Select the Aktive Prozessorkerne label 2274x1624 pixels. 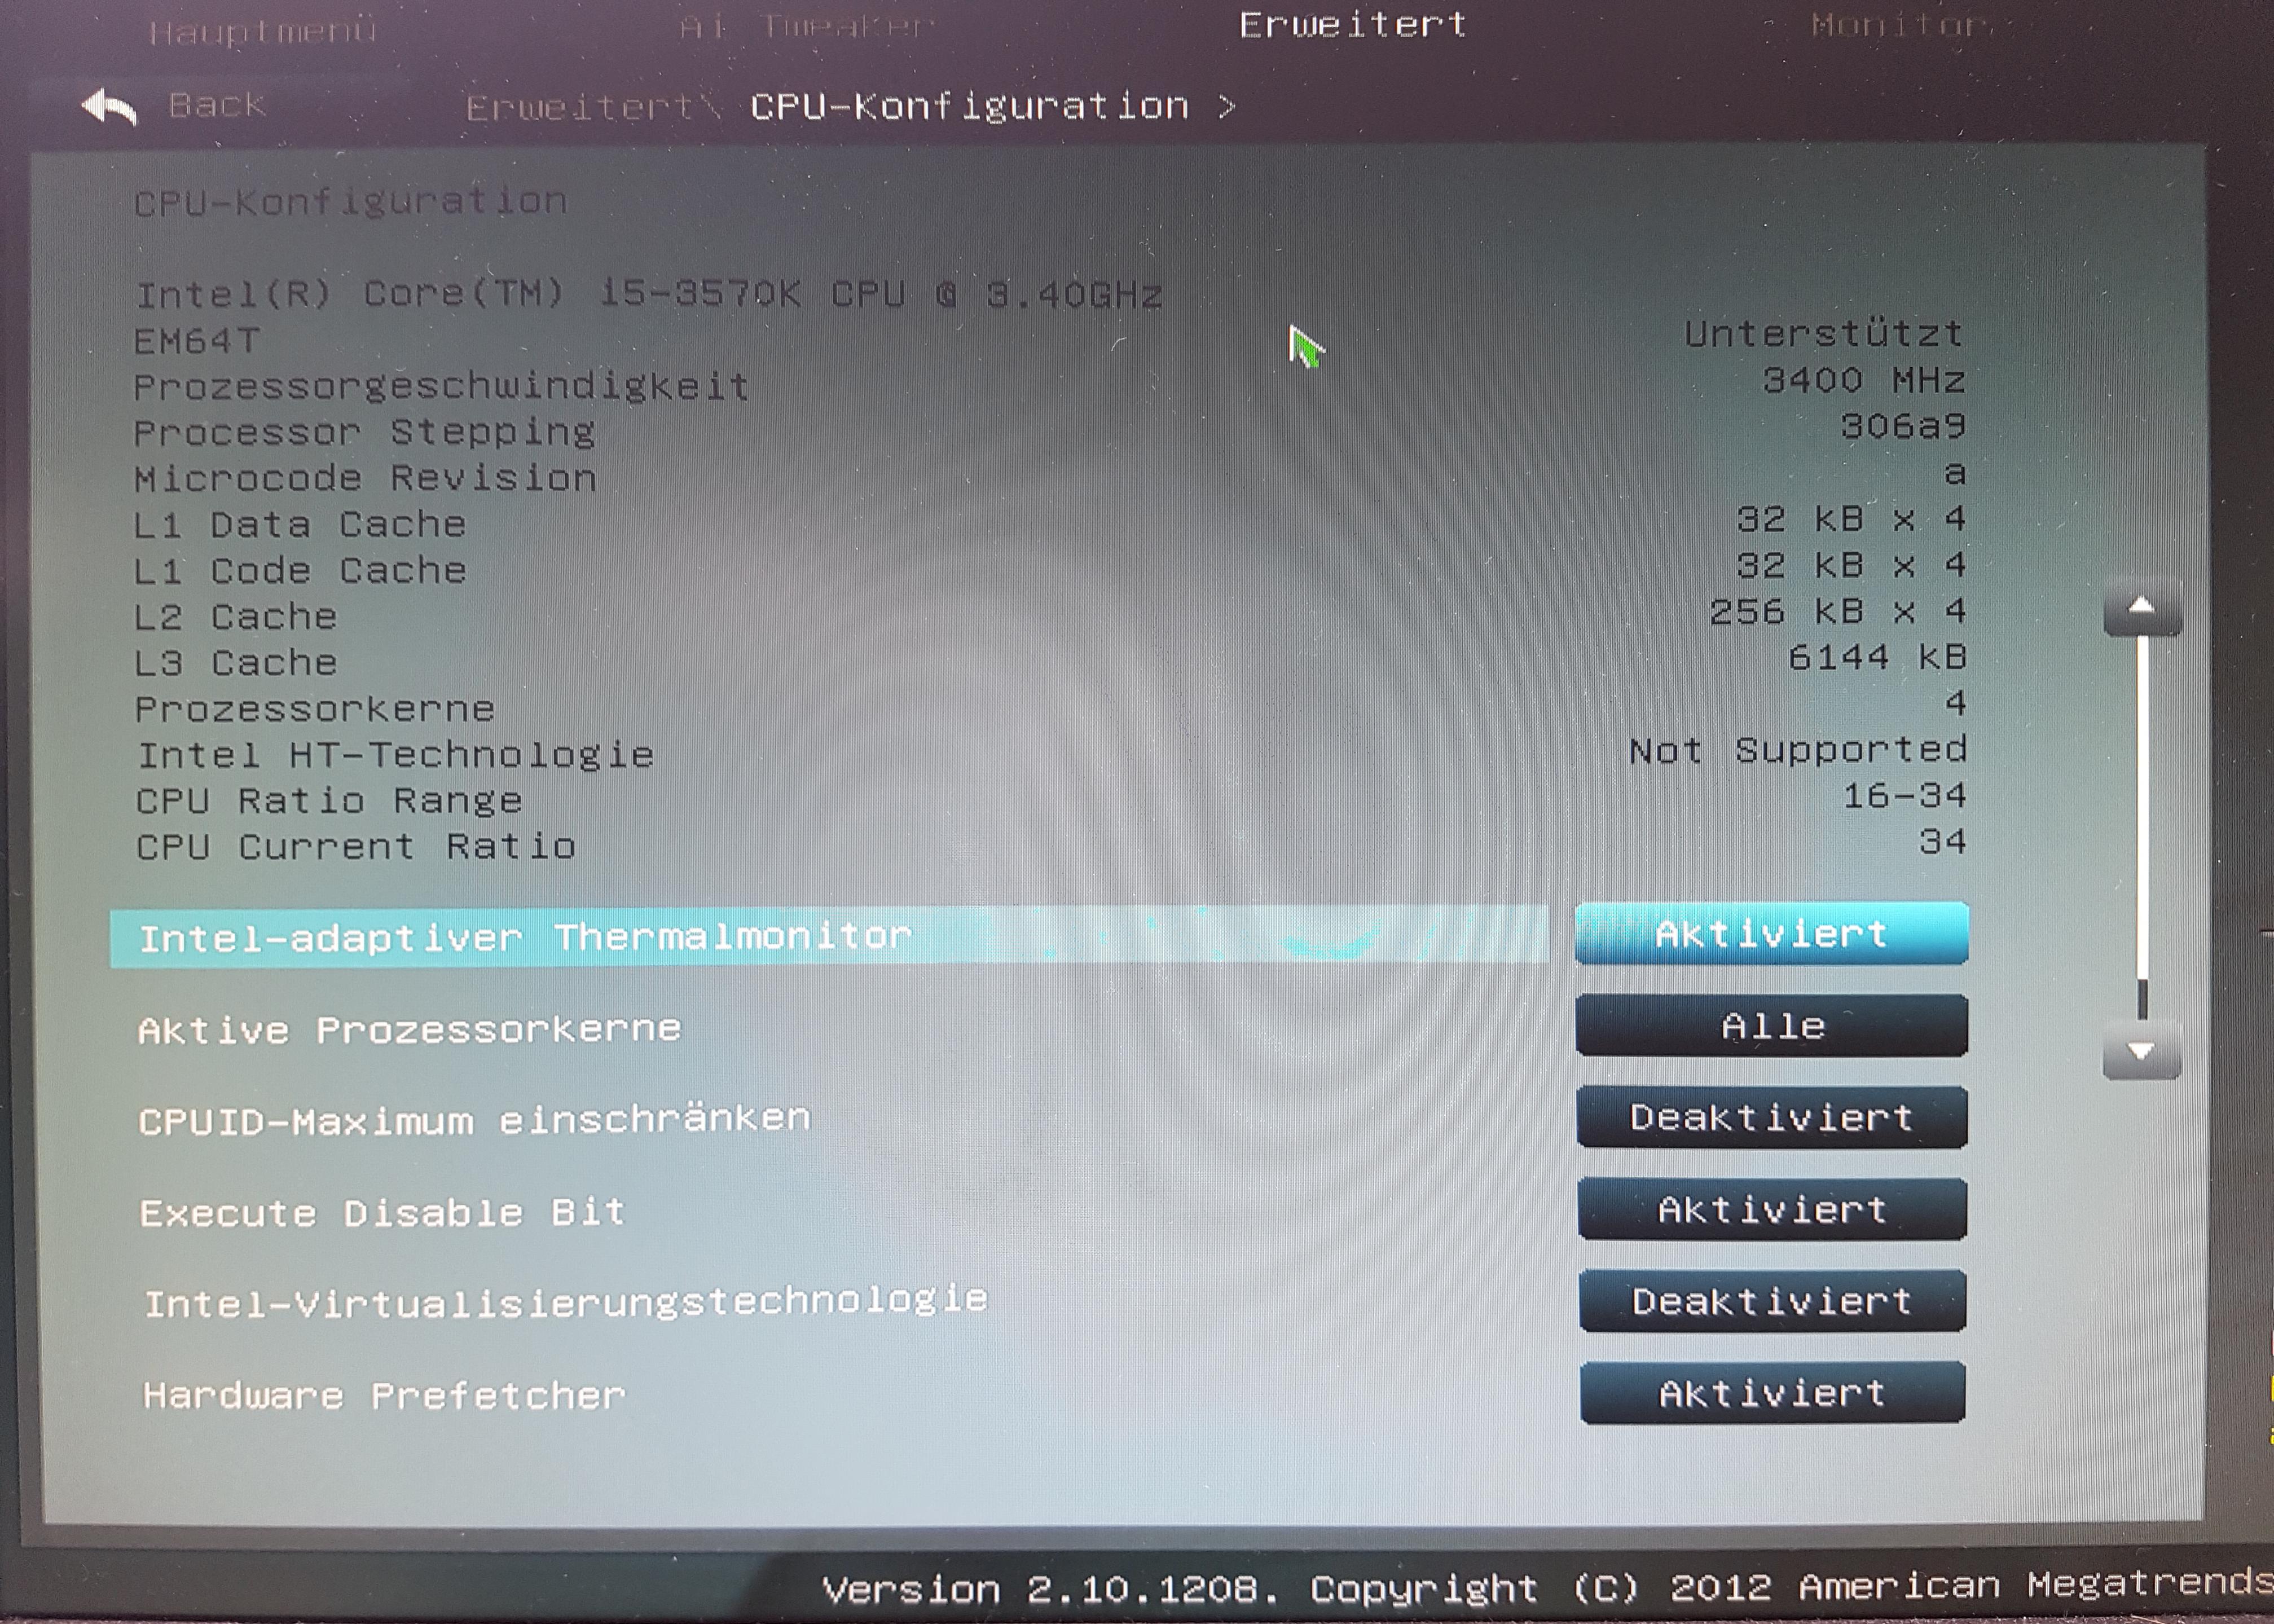(x=409, y=1029)
